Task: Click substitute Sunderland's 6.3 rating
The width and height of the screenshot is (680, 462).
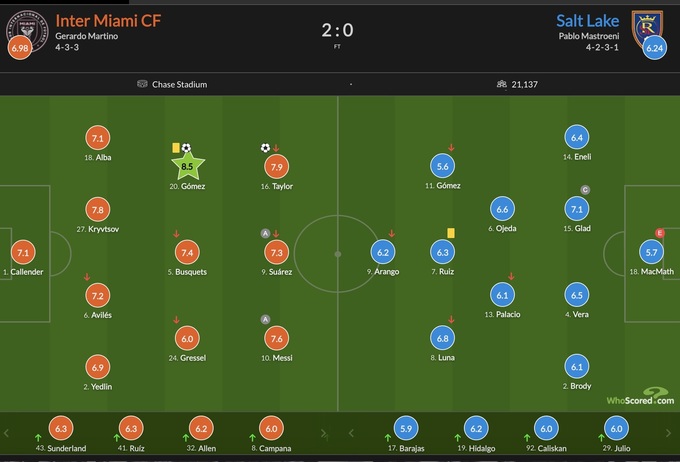Action: coord(60,428)
